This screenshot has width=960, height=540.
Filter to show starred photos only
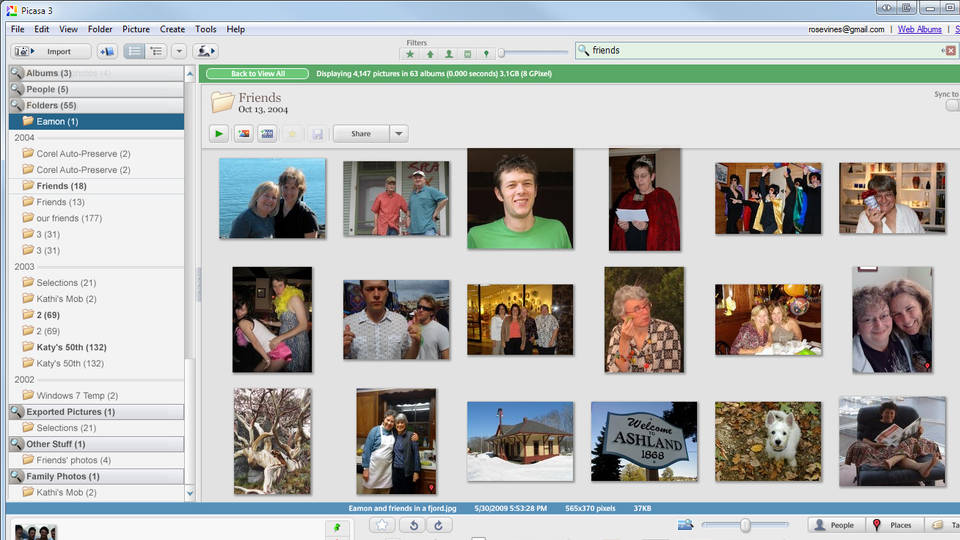pos(410,54)
